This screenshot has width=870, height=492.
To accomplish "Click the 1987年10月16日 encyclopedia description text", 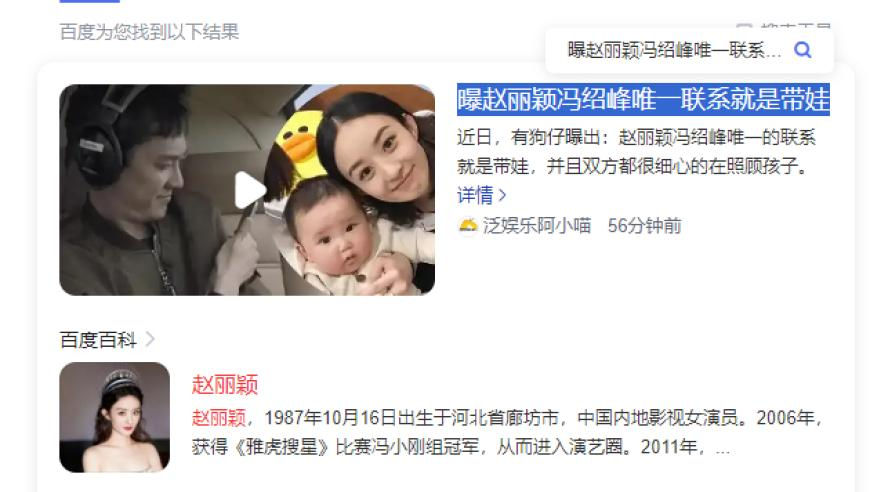I will [508, 432].
